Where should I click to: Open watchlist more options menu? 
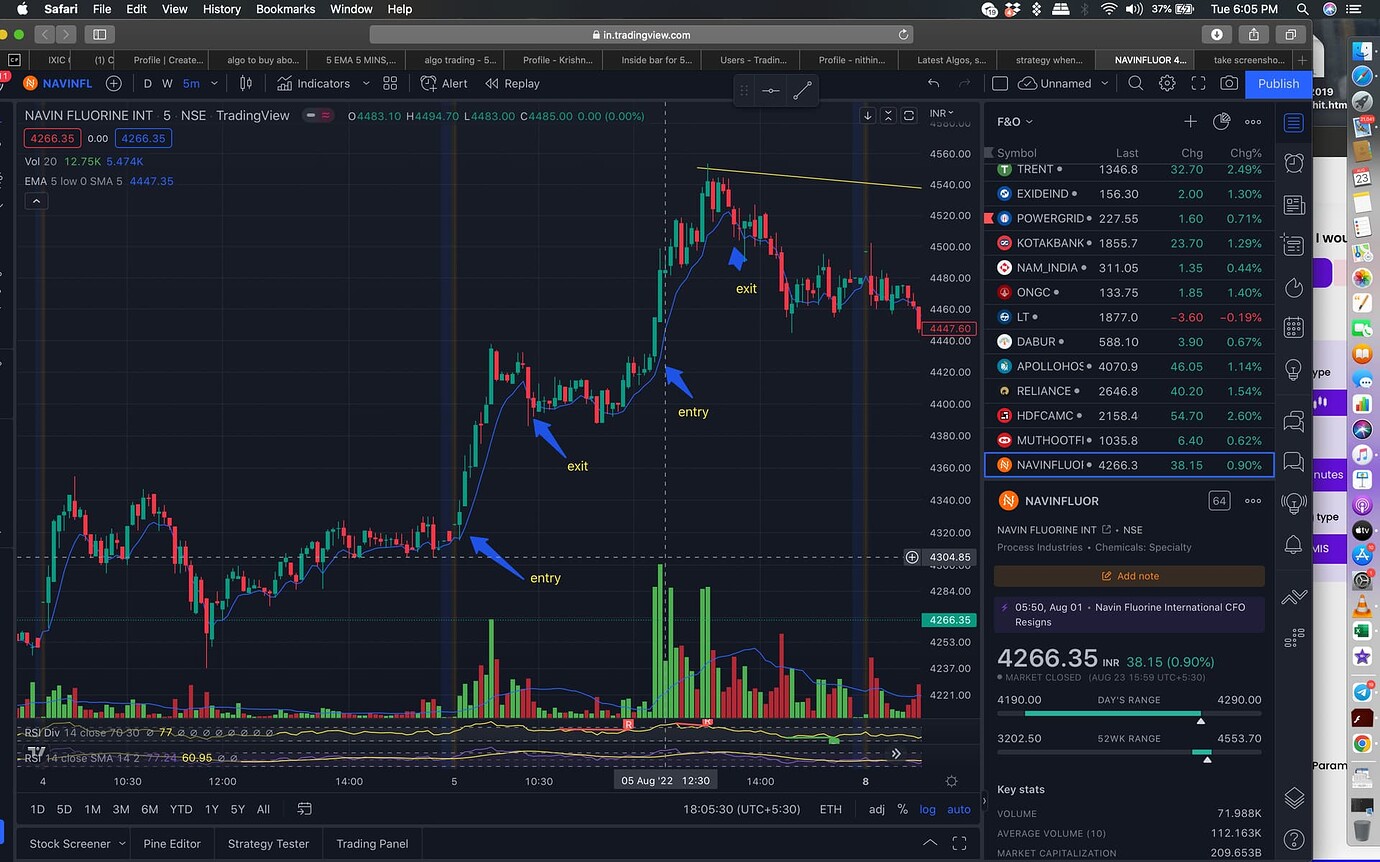(x=1253, y=122)
